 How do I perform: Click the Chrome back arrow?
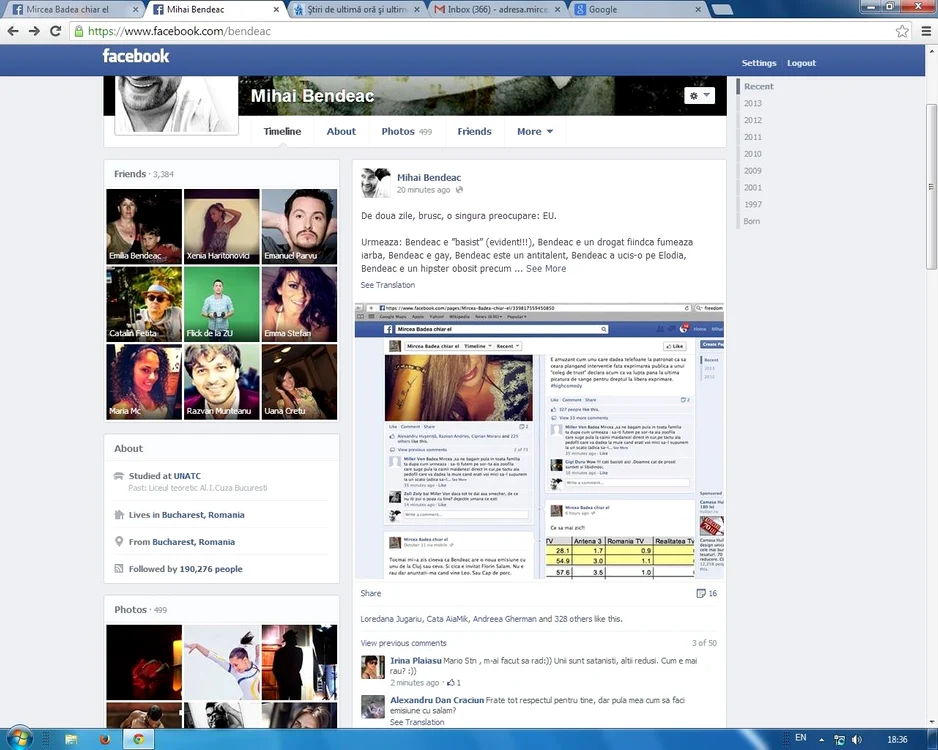13,31
